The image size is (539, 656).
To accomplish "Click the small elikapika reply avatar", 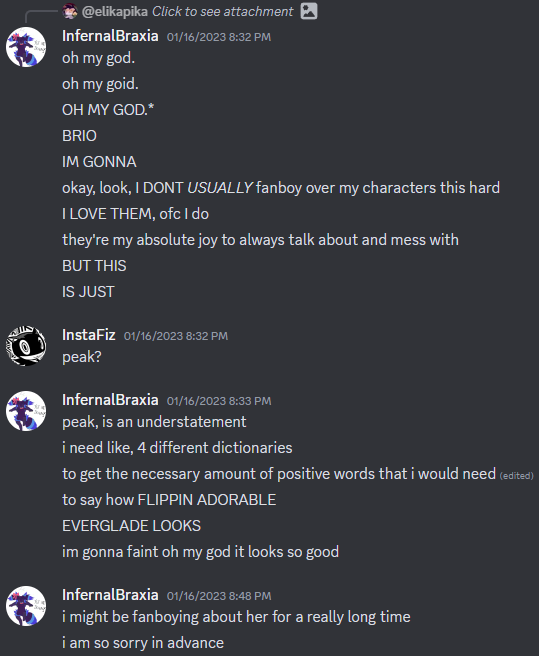I will click(x=70, y=11).
